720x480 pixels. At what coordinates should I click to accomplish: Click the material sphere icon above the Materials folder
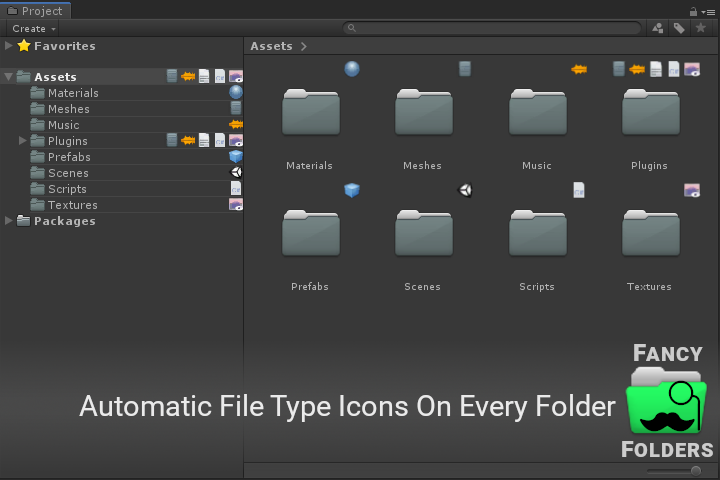tap(352, 69)
